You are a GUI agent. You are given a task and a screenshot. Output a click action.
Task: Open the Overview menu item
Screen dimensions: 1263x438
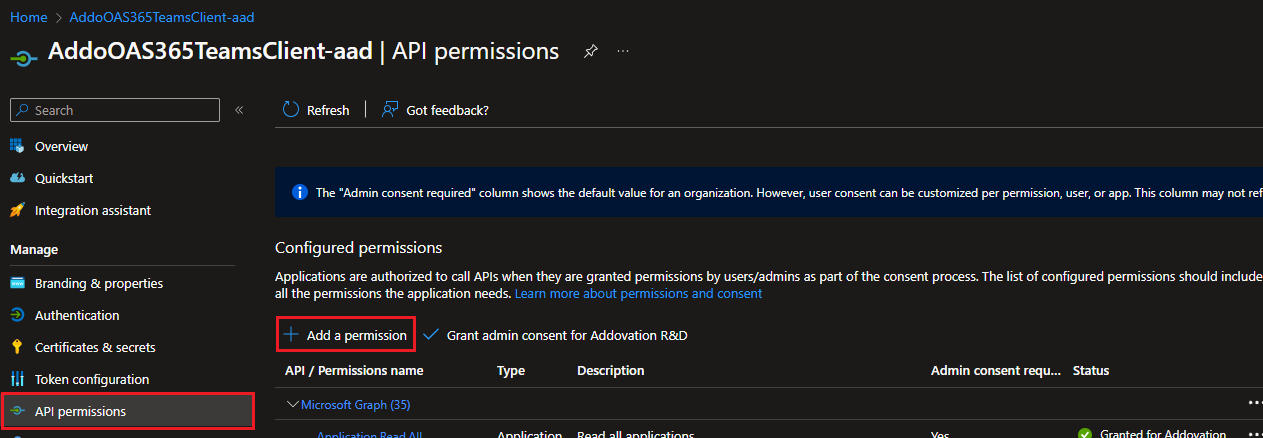(x=61, y=147)
